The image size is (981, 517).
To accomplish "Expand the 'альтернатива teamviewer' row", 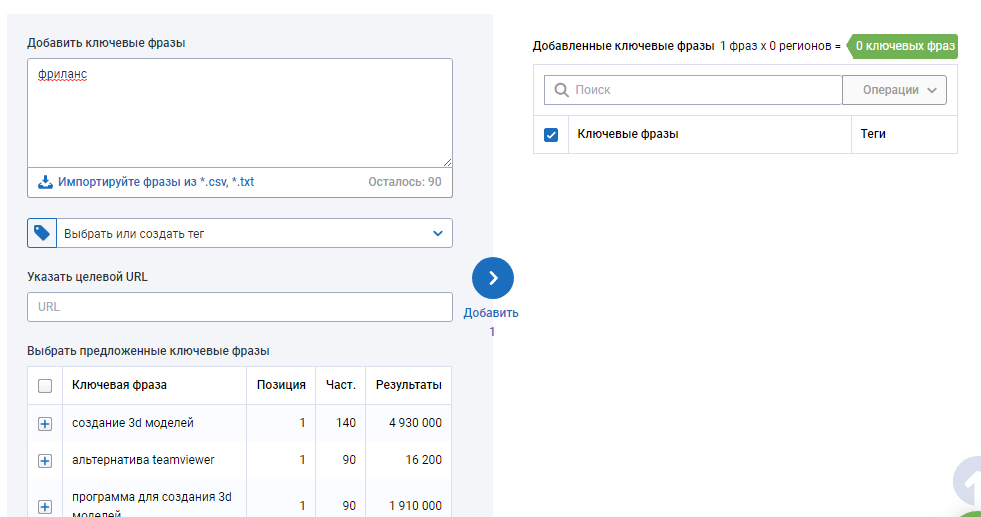I will (44, 461).
